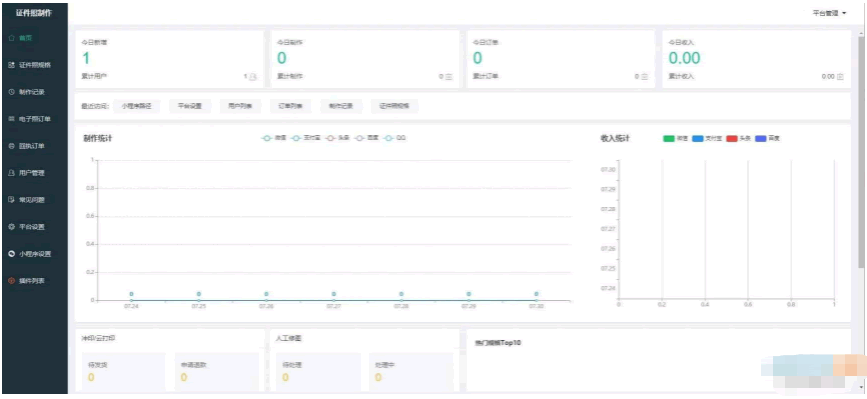
Task: Open 小程序设置 mini-program icon
Action: (x=12, y=254)
